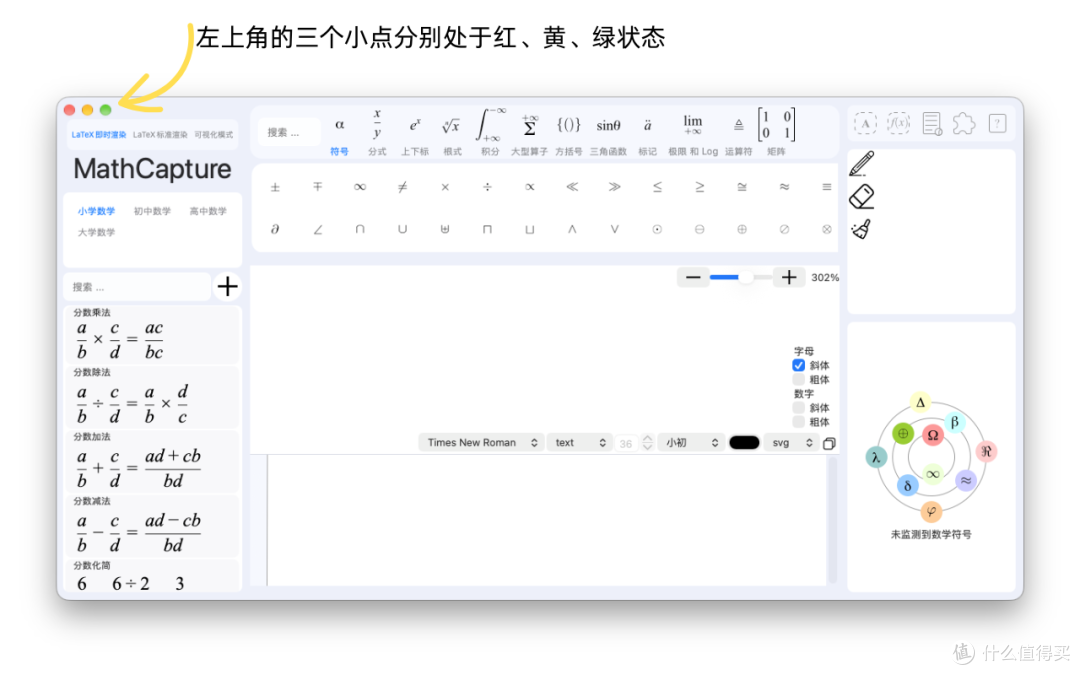Viewport: 1080px width, 675px height.
Task: Click the formula library search field
Action: 138,287
